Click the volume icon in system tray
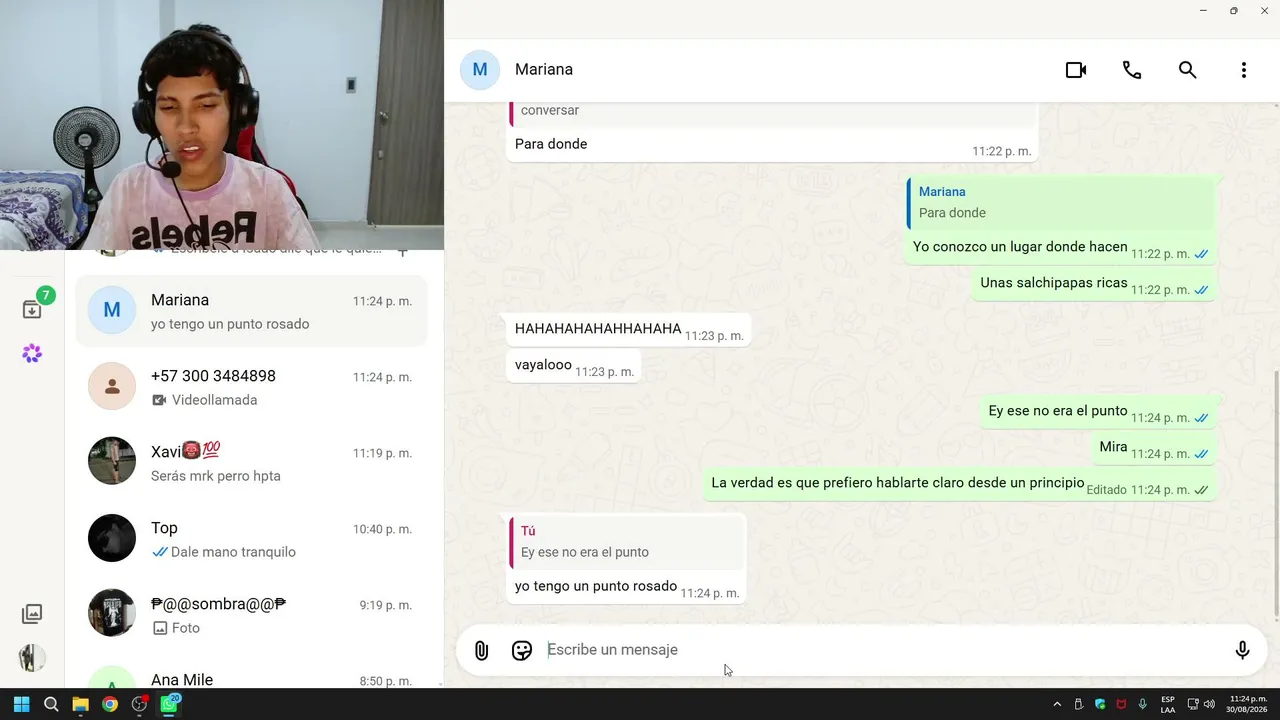 pos(1209,704)
